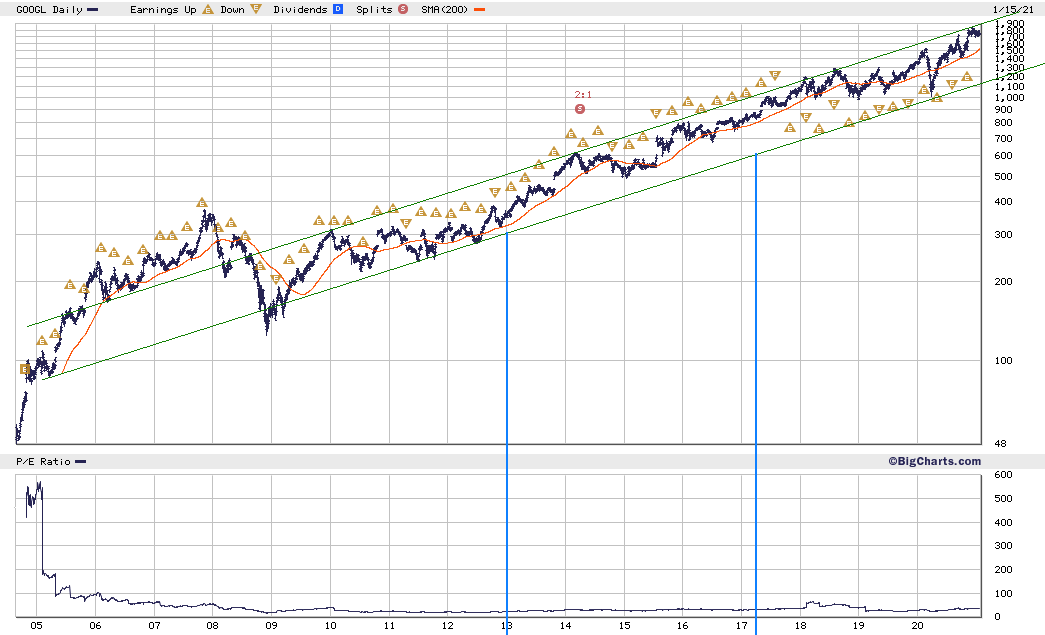Click the blue Dividends D icon in legend

pyautogui.click(x=338, y=9)
